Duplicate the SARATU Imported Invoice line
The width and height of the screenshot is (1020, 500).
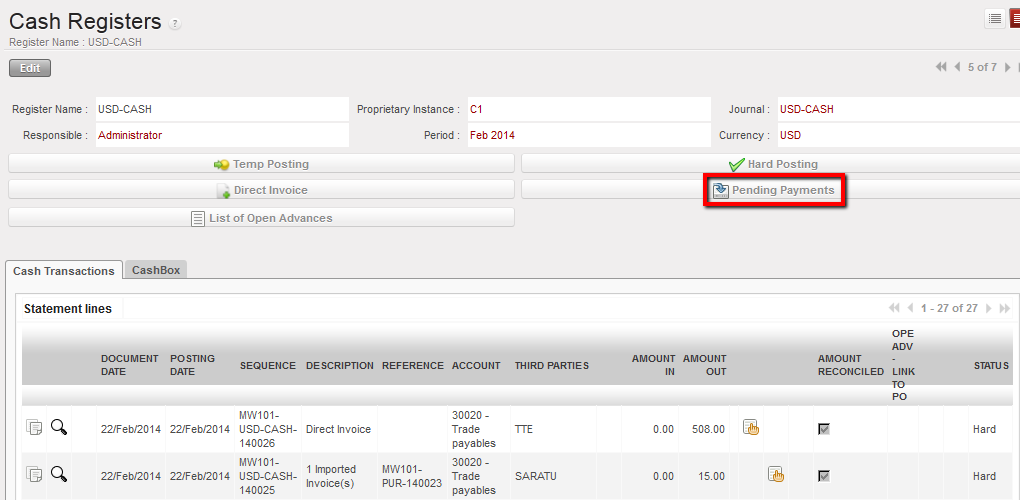pos(34,475)
